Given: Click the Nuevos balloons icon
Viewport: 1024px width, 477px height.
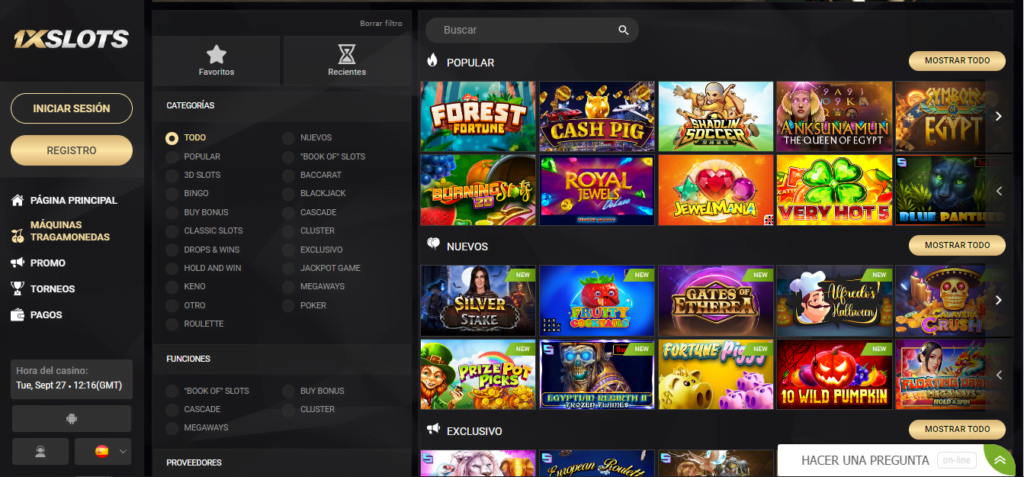Looking at the screenshot, I should [432, 244].
